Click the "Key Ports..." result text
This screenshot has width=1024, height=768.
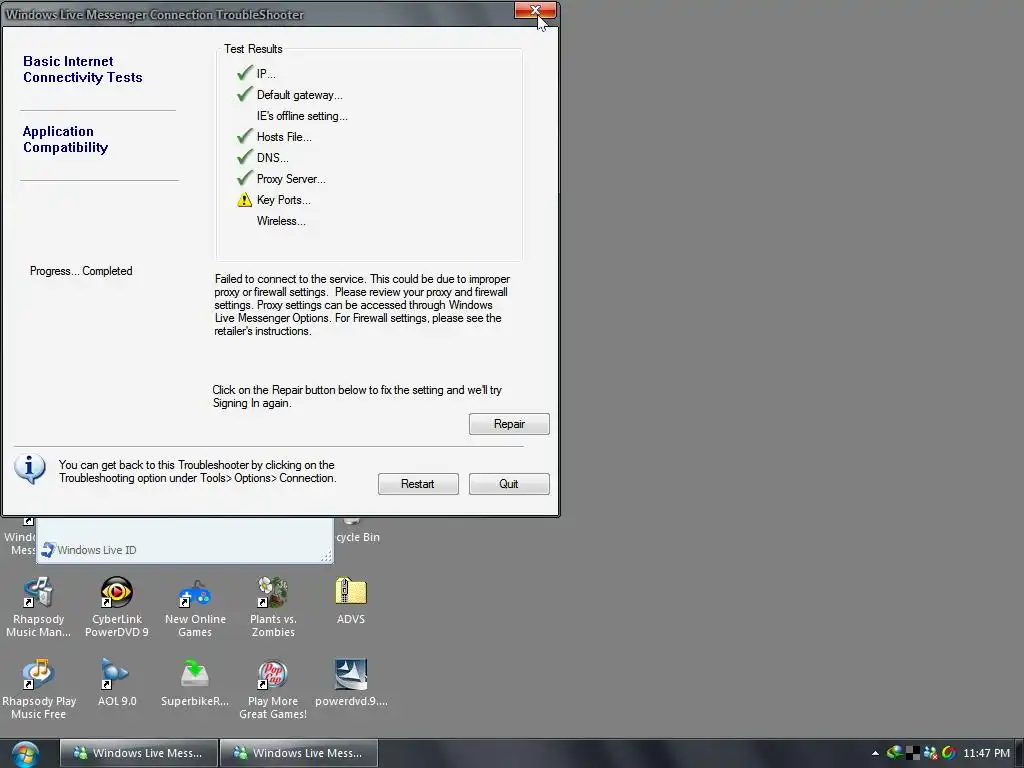tap(283, 200)
